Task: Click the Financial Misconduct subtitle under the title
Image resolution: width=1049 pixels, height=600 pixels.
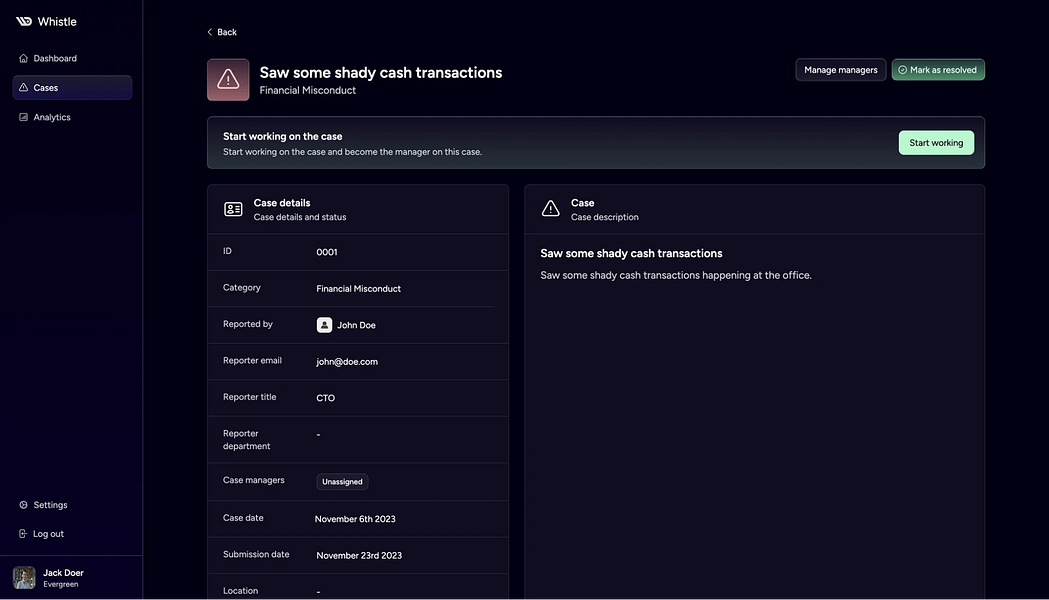Action: (308, 90)
